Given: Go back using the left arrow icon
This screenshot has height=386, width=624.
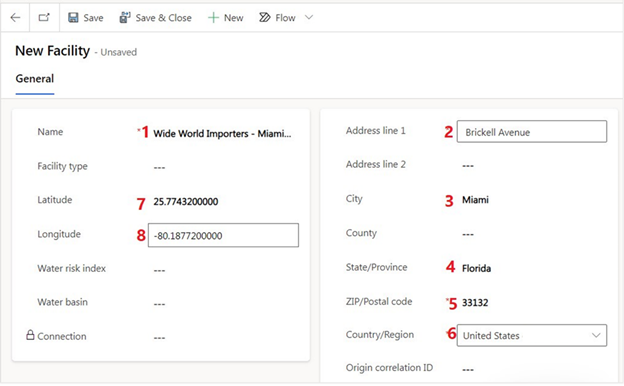Looking at the screenshot, I should (x=15, y=18).
